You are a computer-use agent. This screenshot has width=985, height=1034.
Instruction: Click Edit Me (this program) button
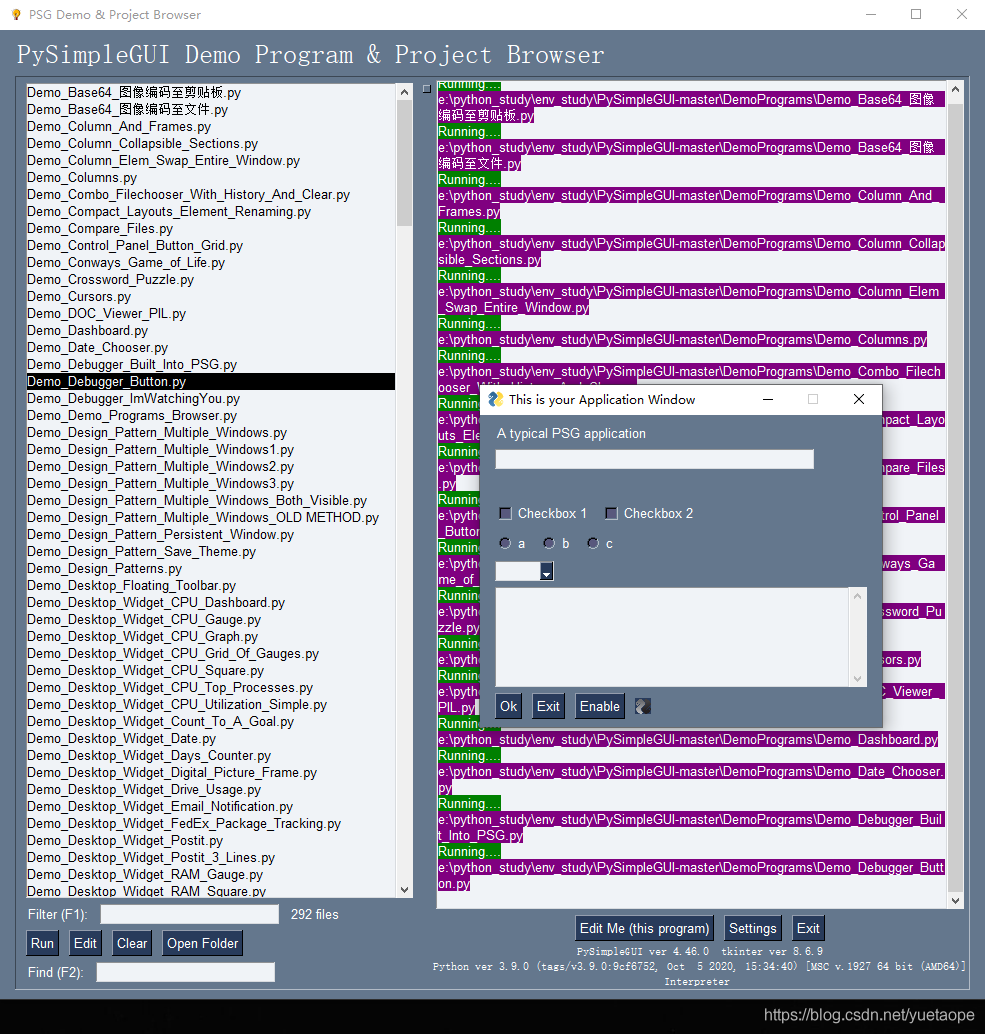coord(644,928)
